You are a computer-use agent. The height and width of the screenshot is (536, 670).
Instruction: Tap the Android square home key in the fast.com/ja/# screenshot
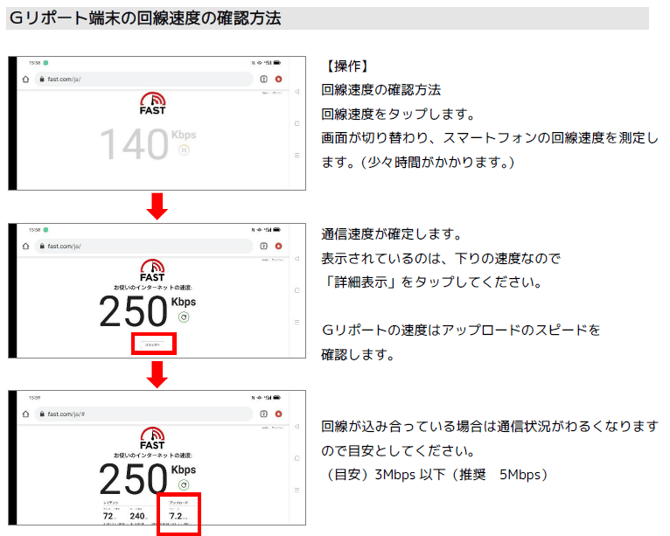[x=297, y=458]
